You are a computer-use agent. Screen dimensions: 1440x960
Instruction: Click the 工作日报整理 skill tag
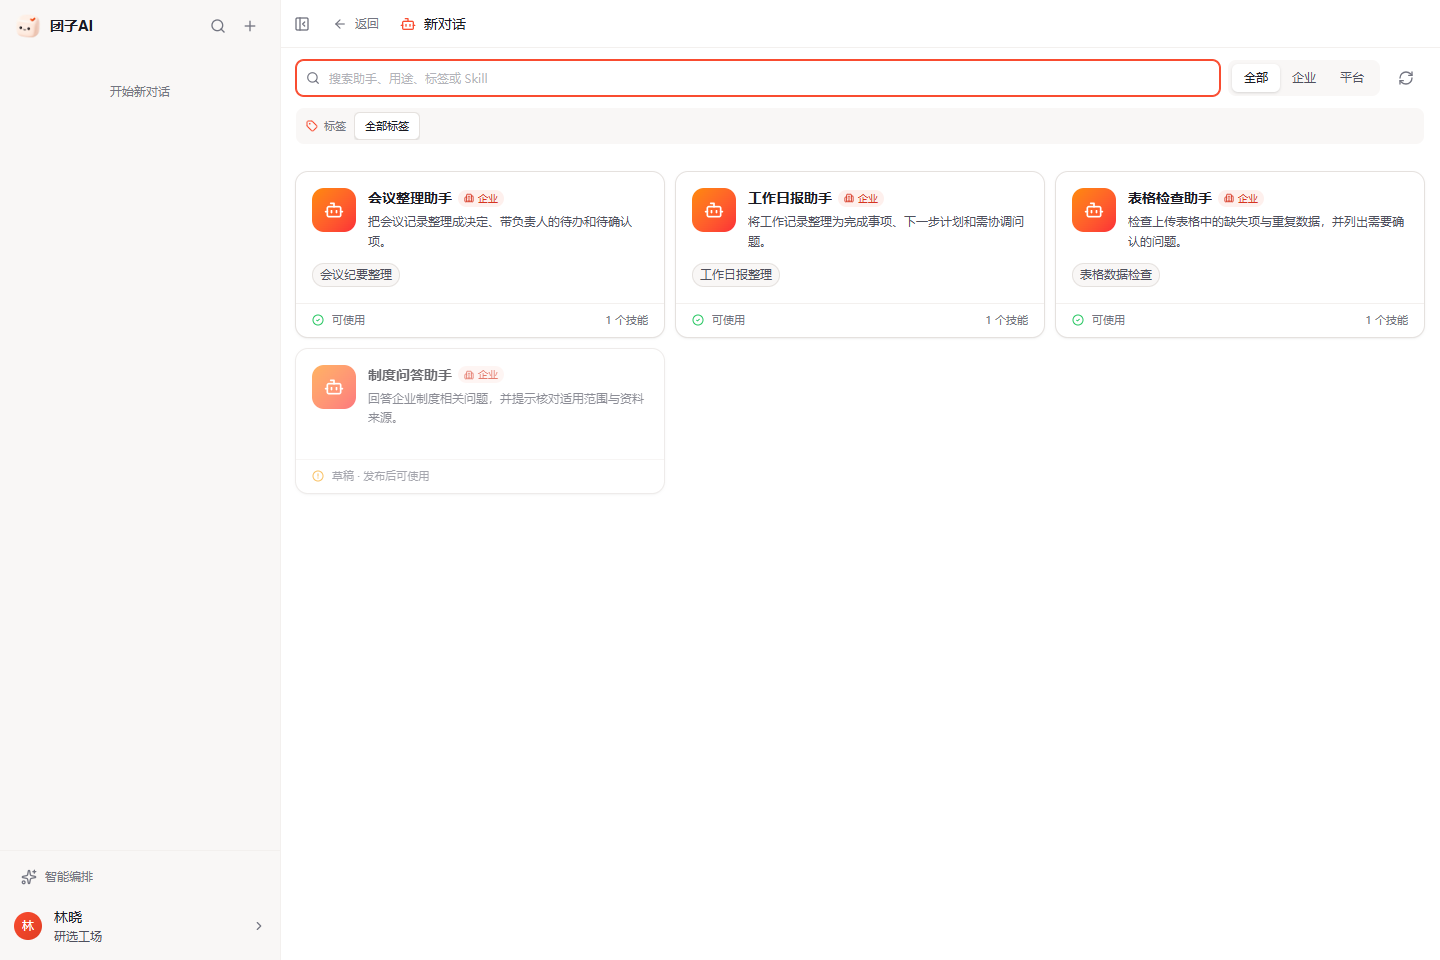(736, 275)
